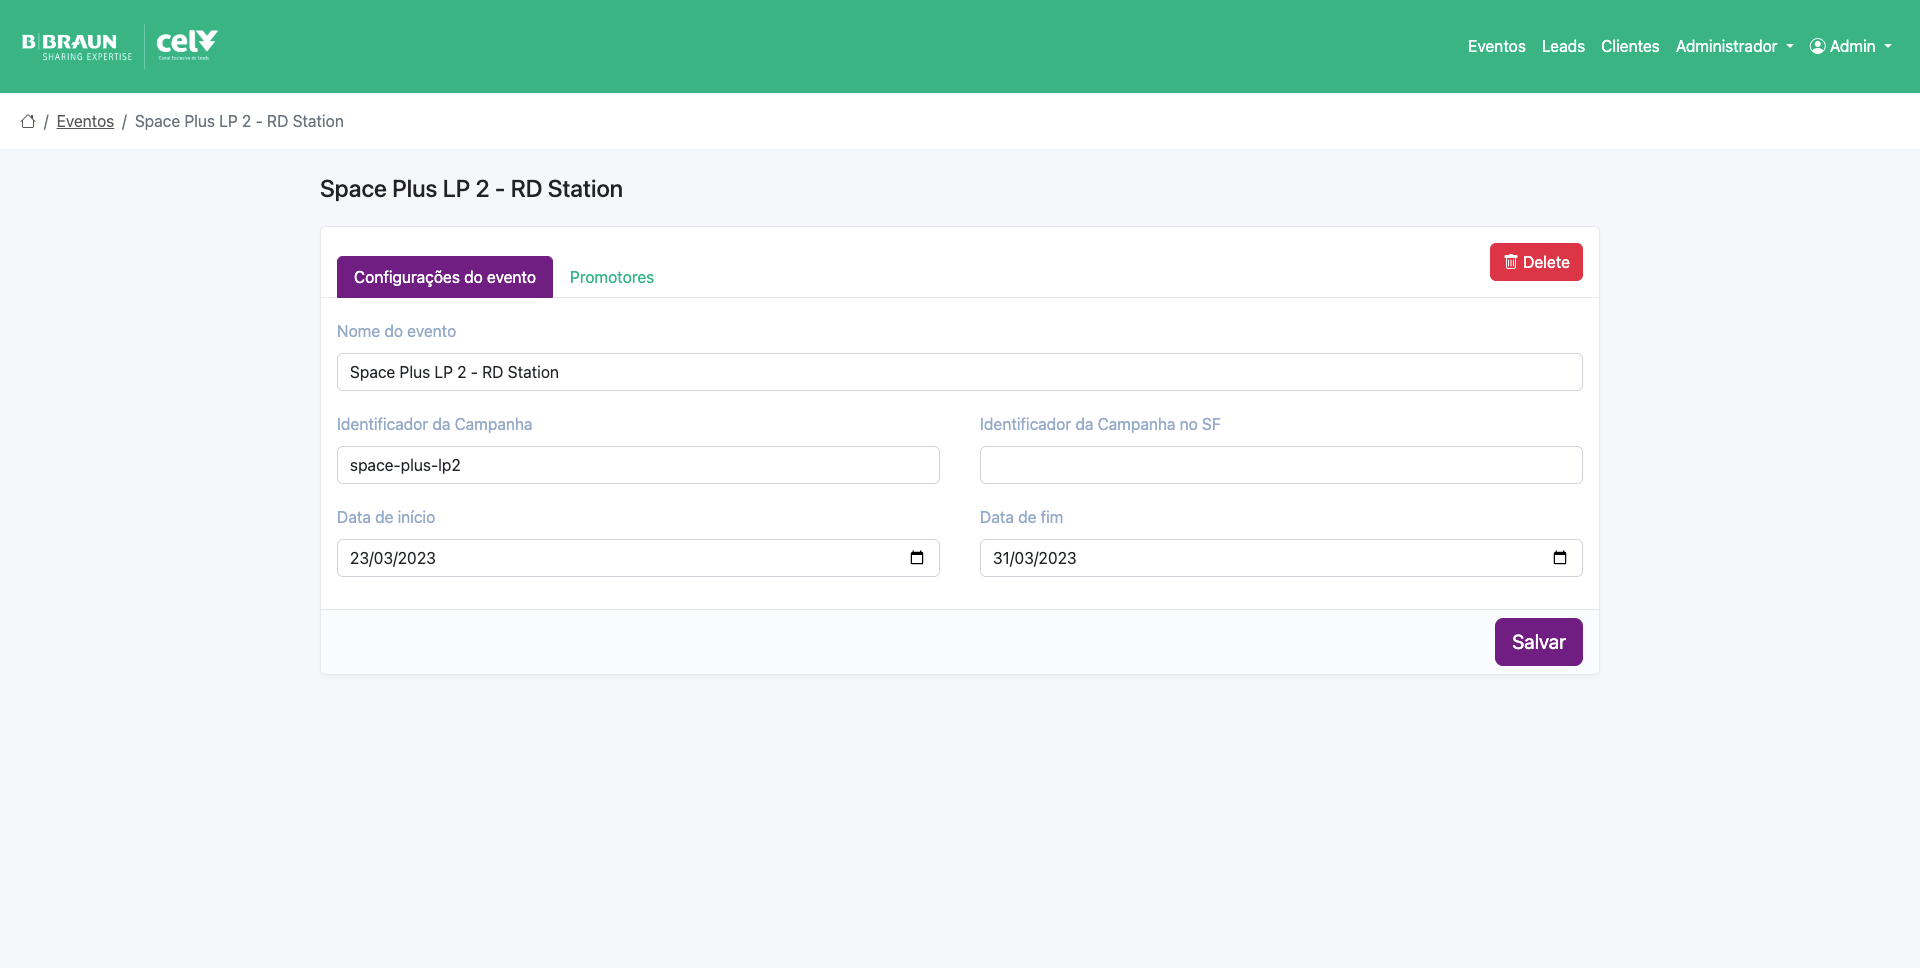Follow the Eventos breadcrumb link

click(85, 121)
